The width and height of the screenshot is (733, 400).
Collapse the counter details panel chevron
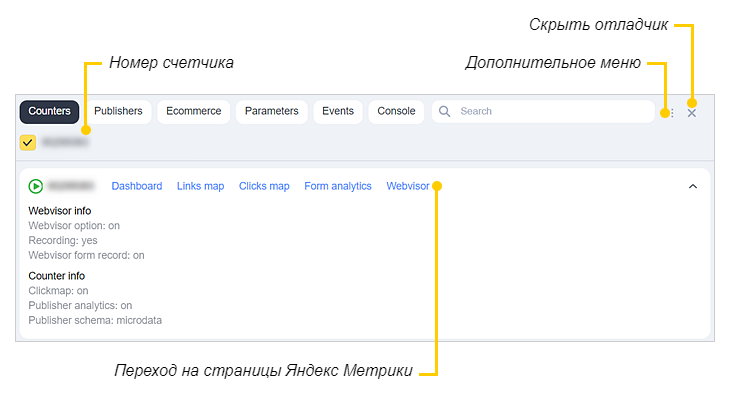coord(693,186)
